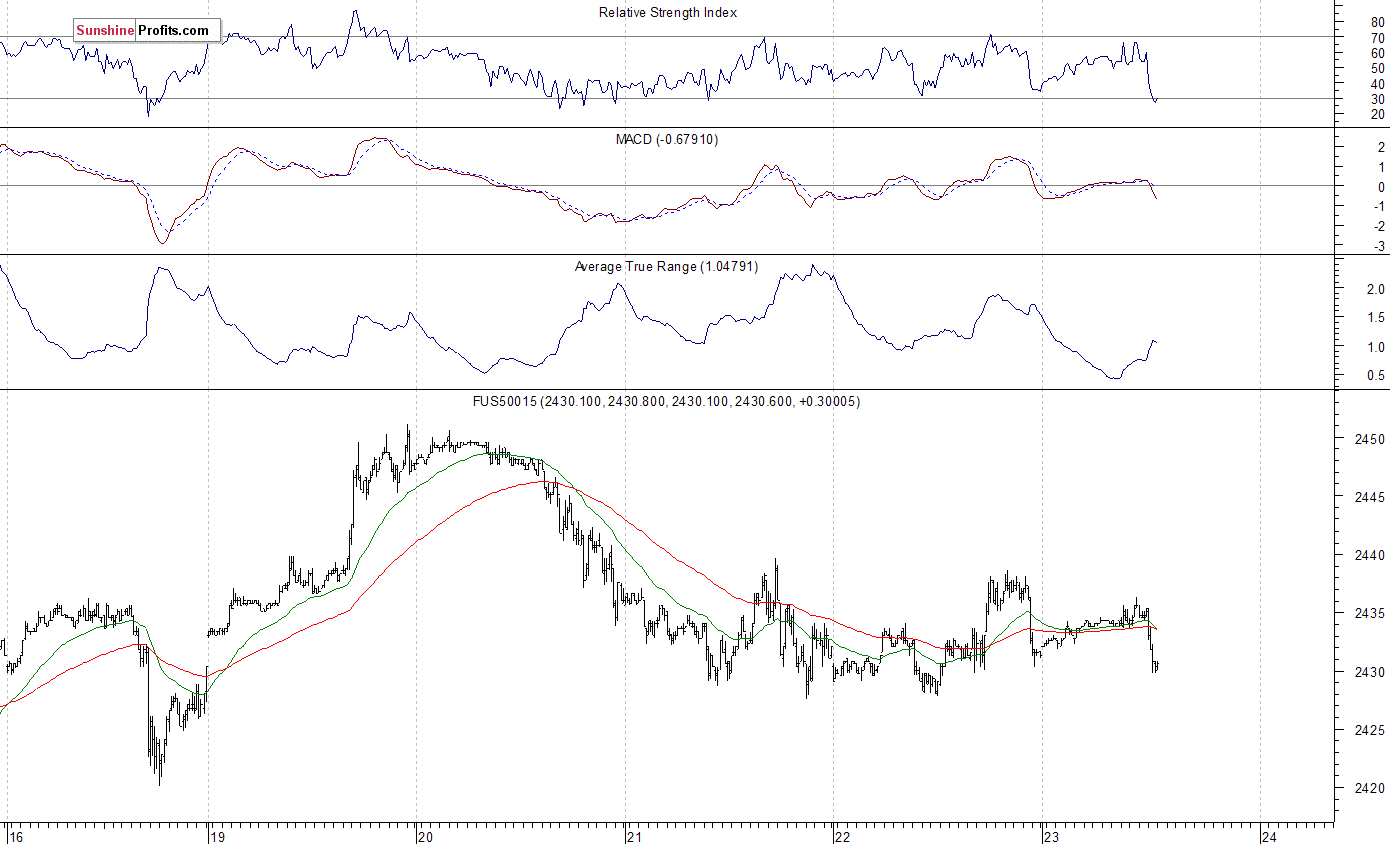Screen dimensions: 1390x844
Task: Click the 50 value on the RSI axis
Action: (1378, 68)
